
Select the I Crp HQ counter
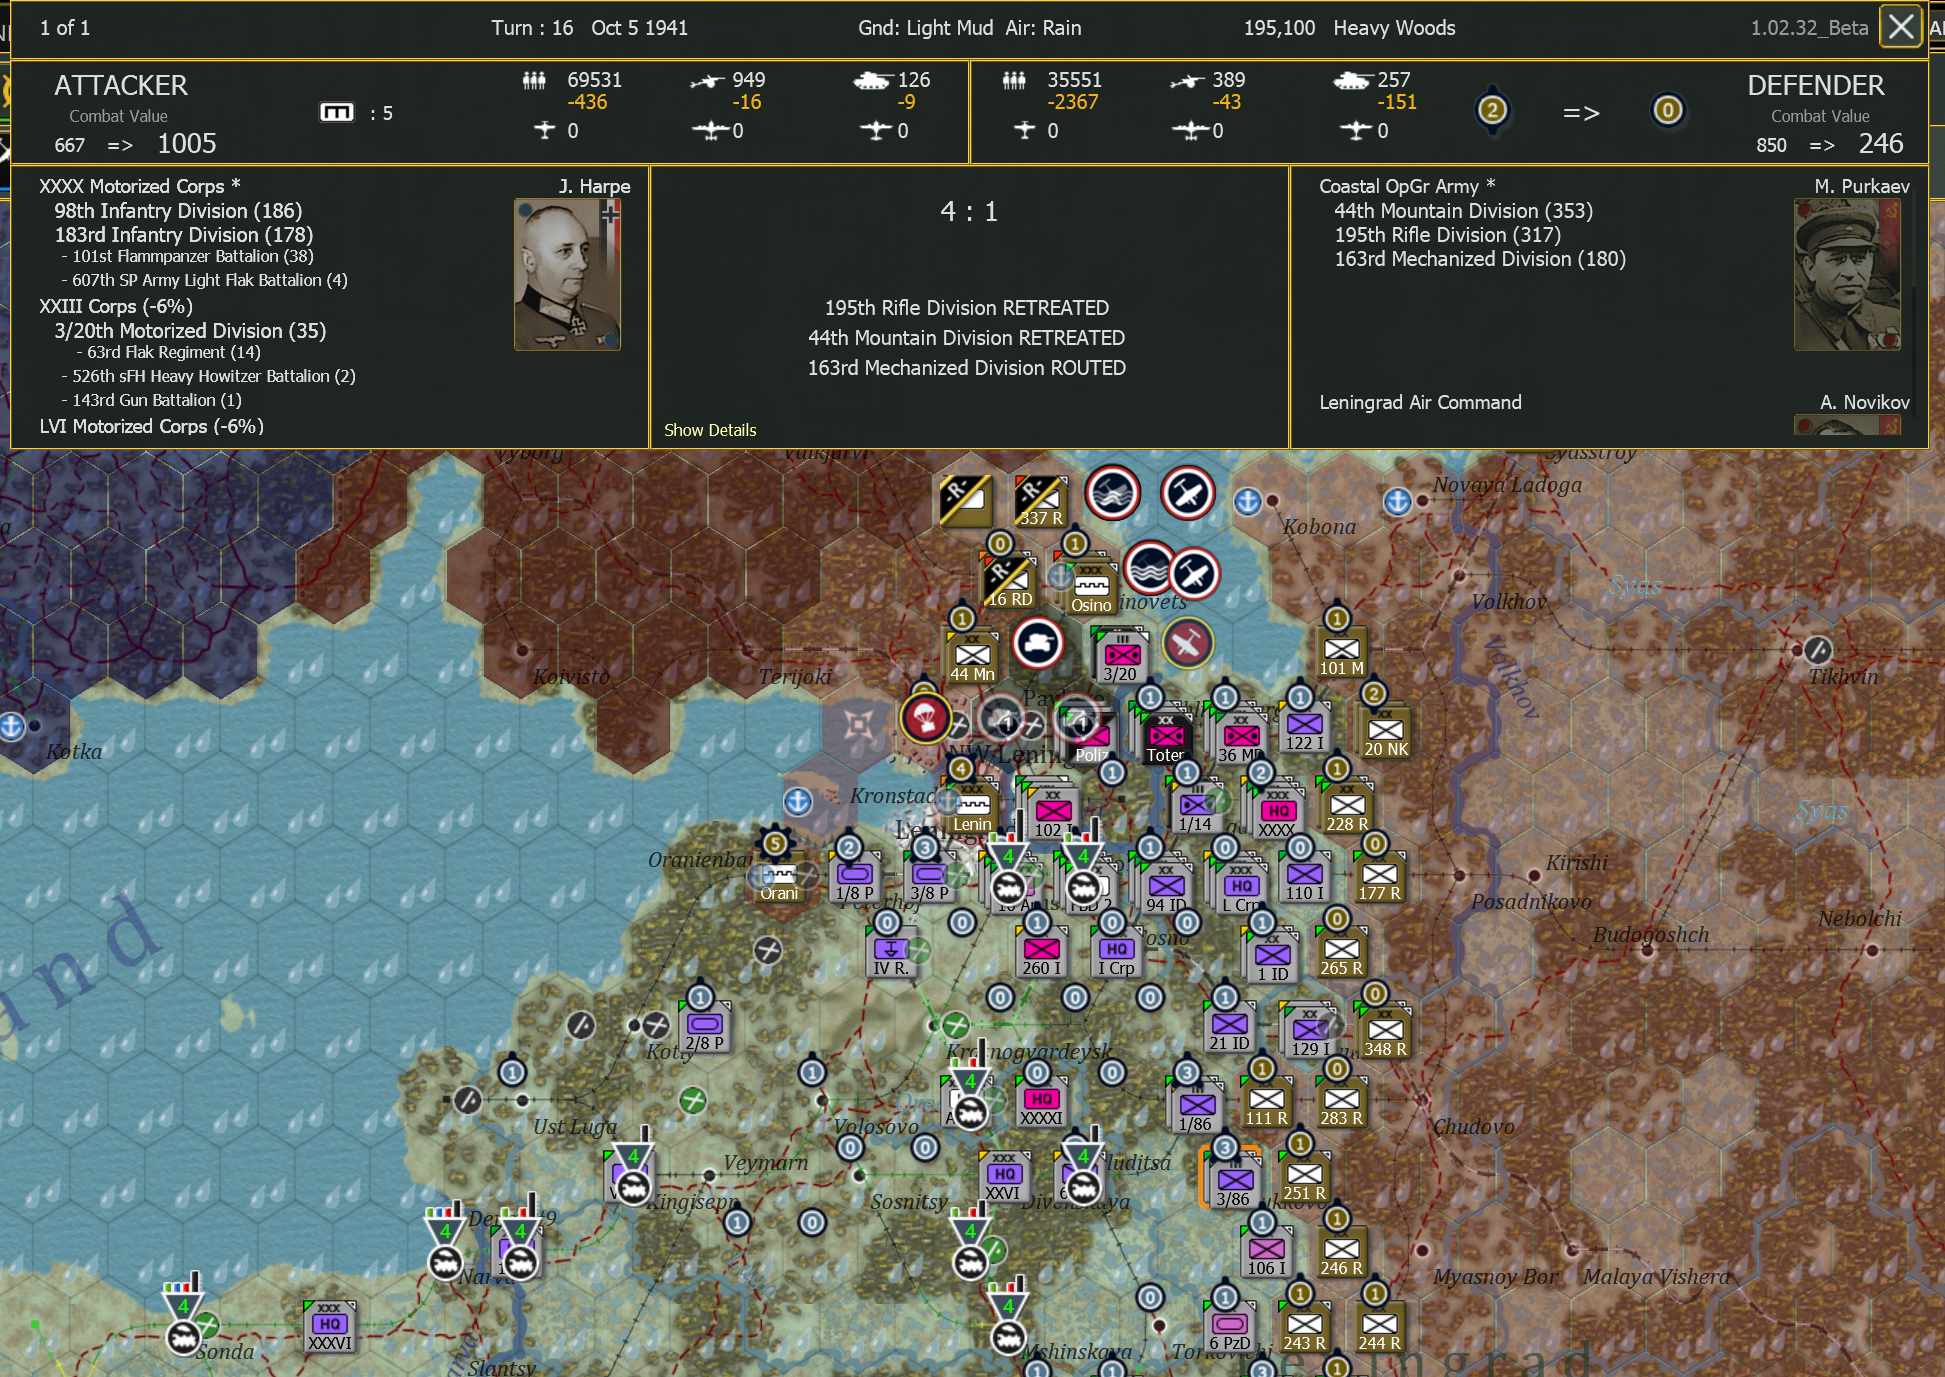coord(1116,952)
